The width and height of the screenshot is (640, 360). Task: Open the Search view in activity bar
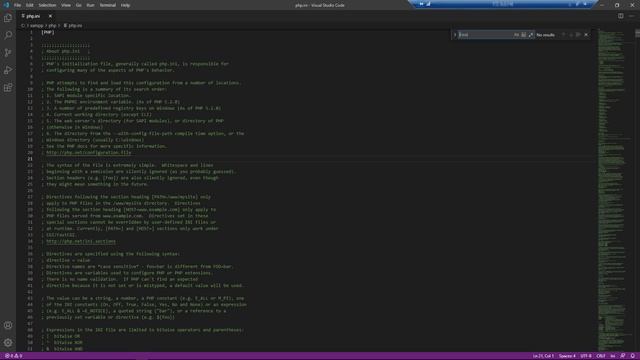[x=8, y=35]
